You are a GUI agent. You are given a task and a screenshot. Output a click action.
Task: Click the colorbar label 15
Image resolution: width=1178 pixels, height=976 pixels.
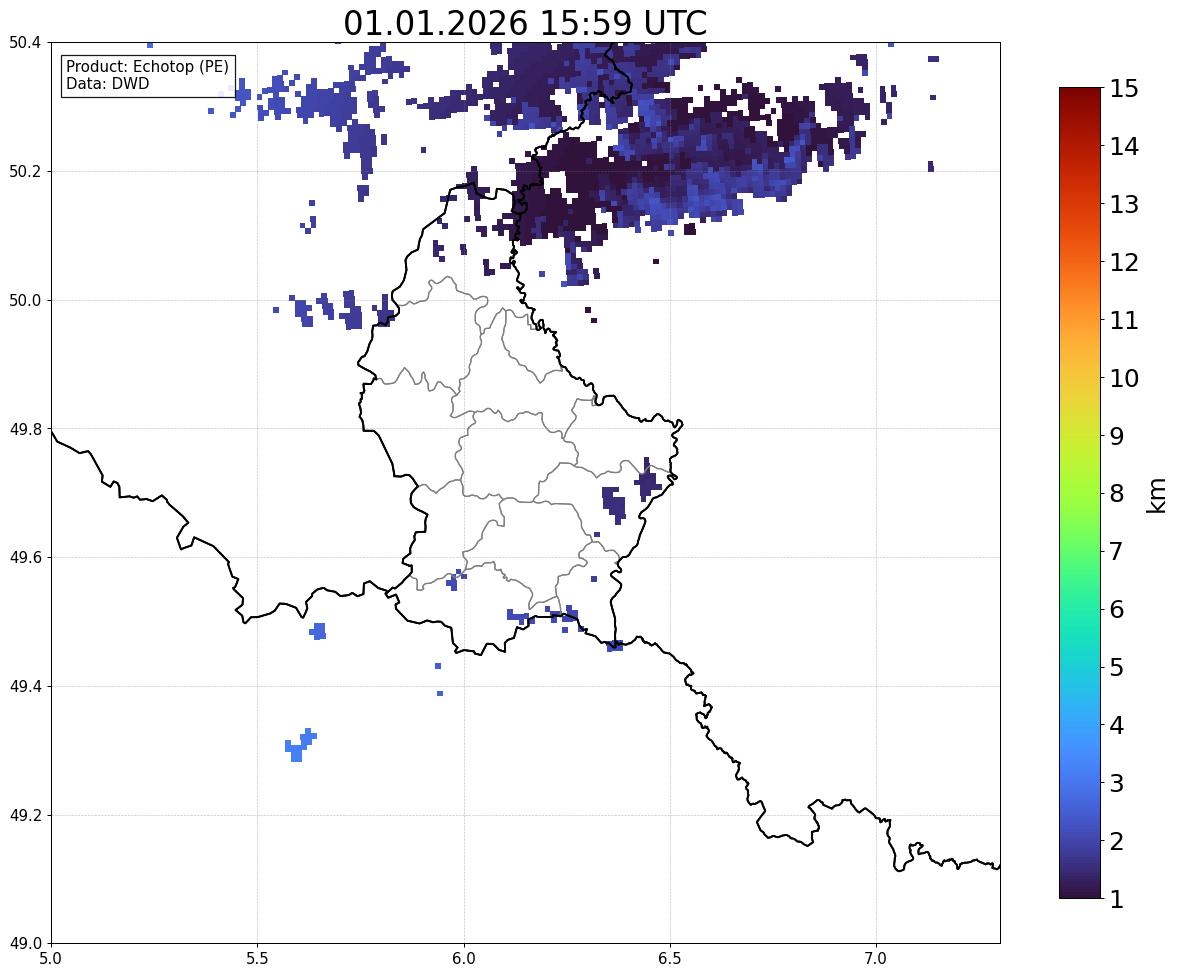pyautogui.click(x=1124, y=89)
